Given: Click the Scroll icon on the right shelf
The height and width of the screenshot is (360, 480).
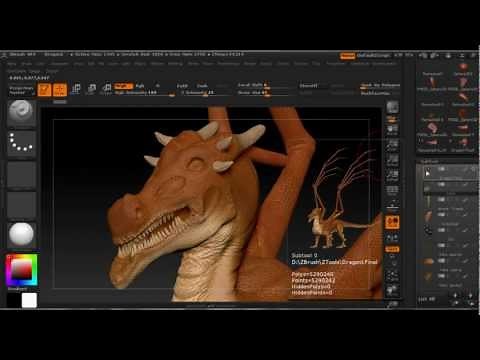Looking at the screenshot, I should pos(392,130).
